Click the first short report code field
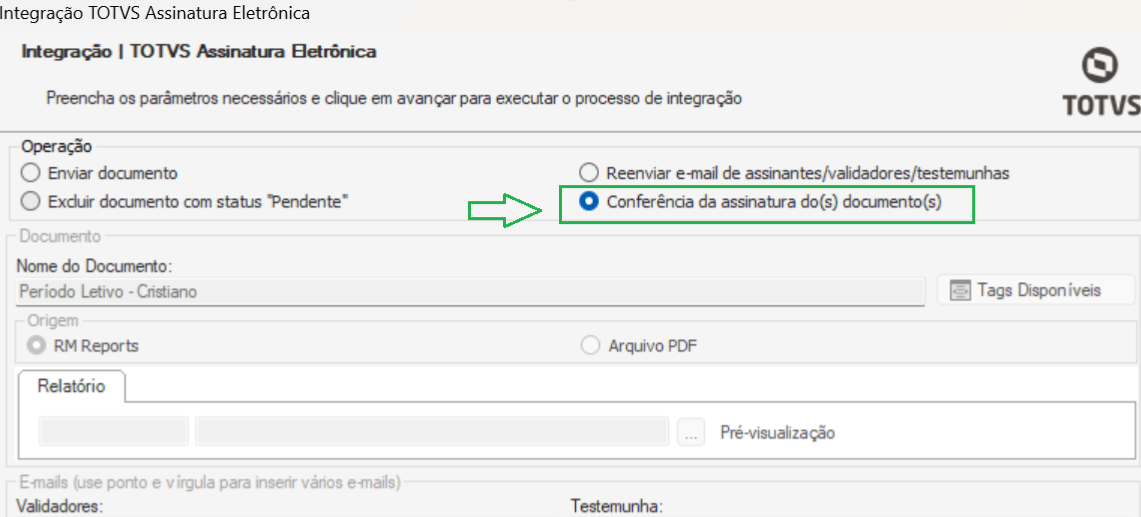The width and height of the screenshot is (1141, 517). 114,431
